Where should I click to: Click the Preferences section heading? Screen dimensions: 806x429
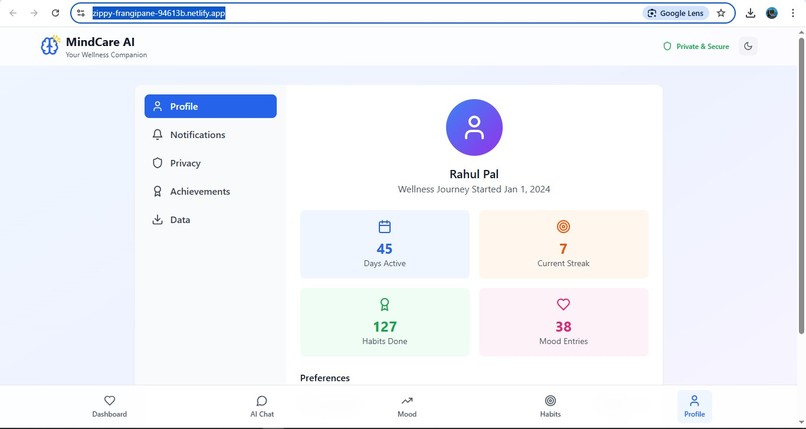point(325,378)
